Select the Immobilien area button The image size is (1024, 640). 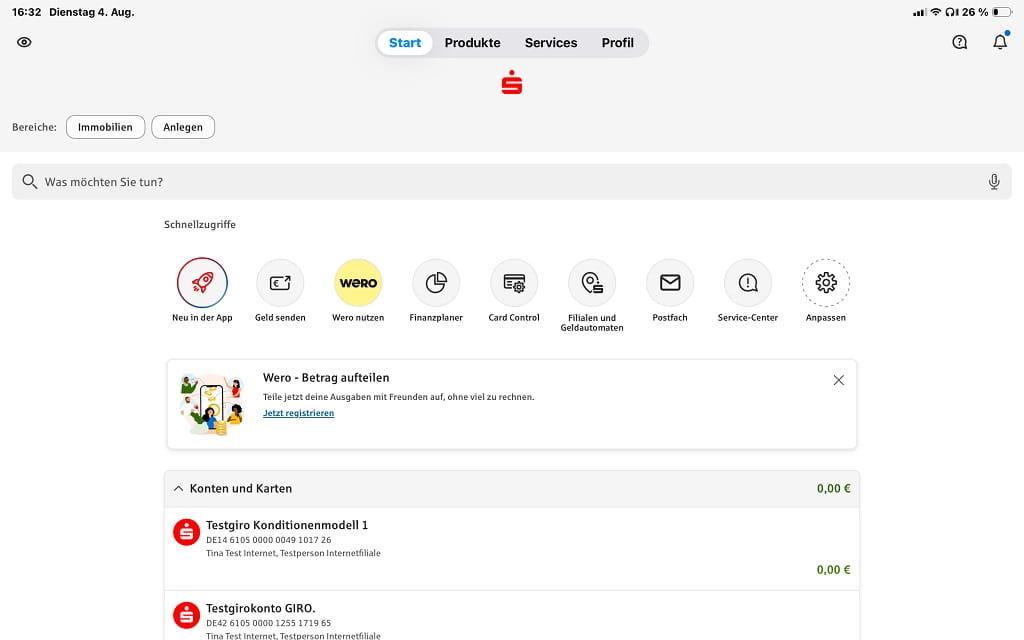click(x=105, y=127)
